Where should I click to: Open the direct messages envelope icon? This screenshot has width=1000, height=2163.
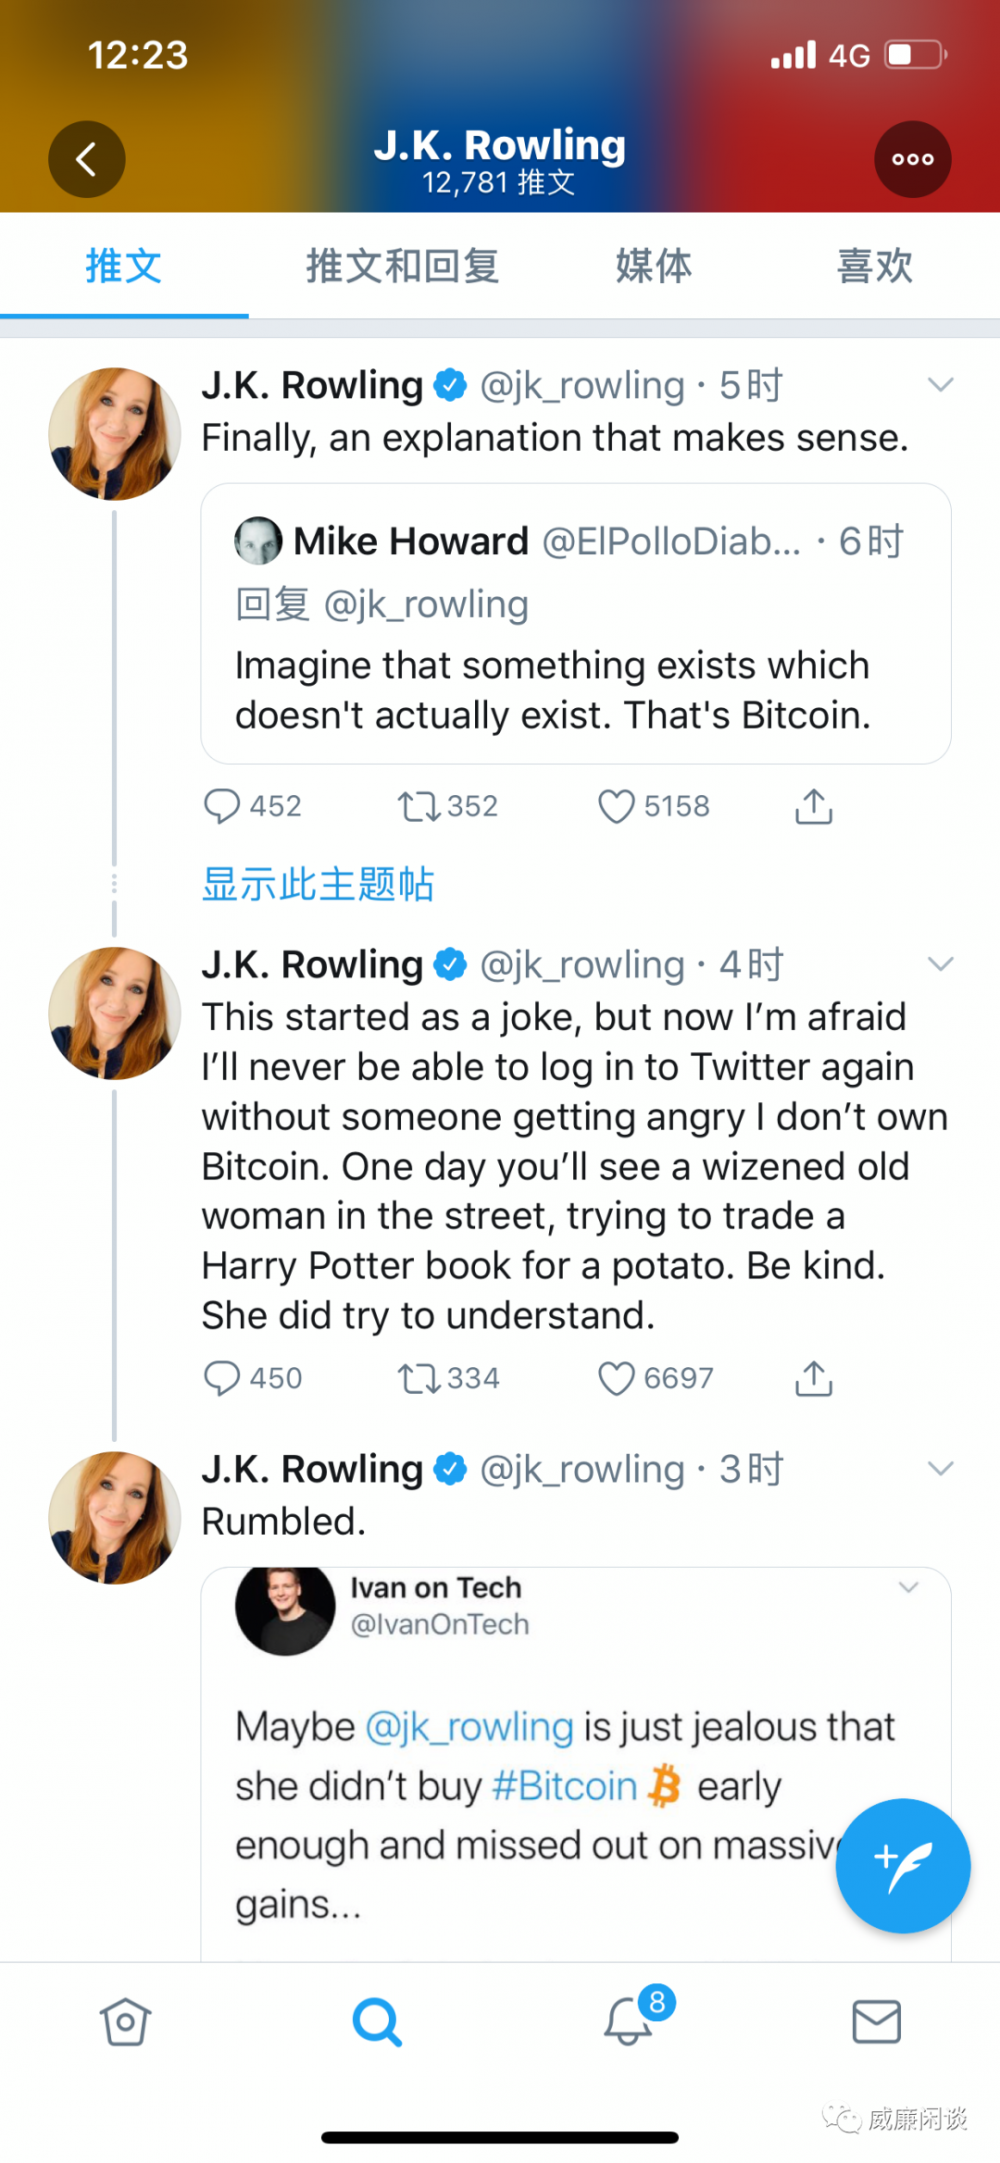tap(876, 2021)
